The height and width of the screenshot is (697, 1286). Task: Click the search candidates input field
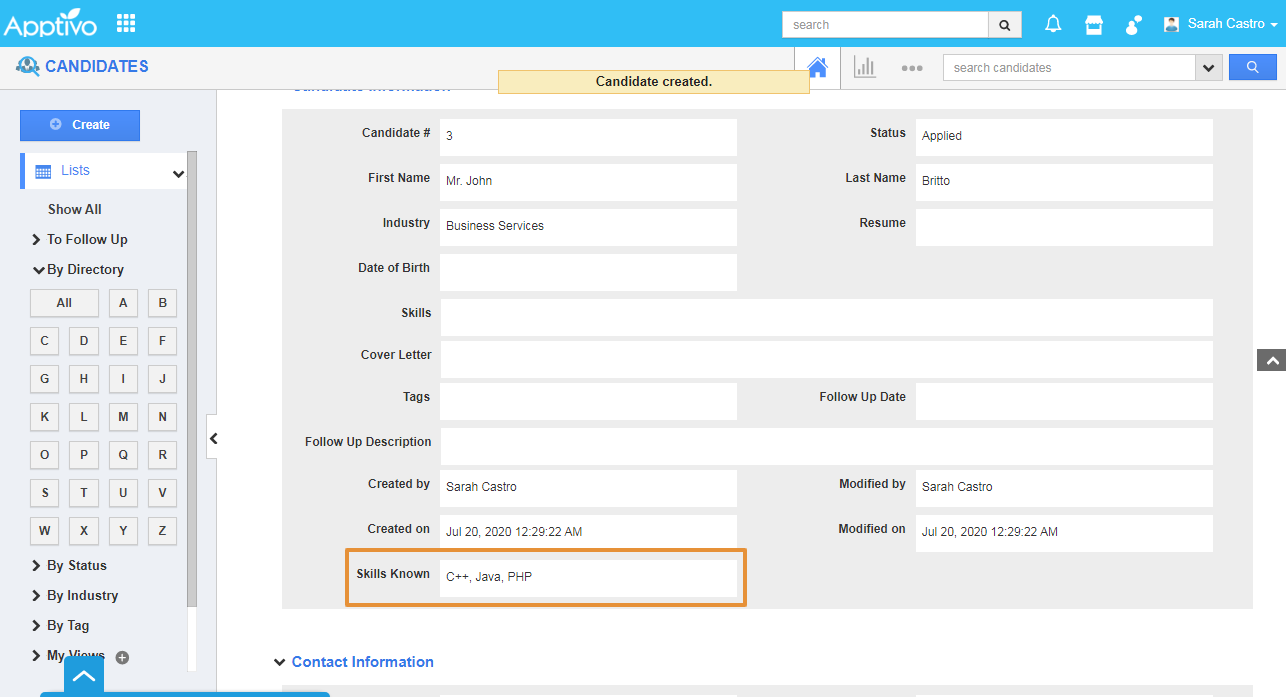(x=1068, y=68)
